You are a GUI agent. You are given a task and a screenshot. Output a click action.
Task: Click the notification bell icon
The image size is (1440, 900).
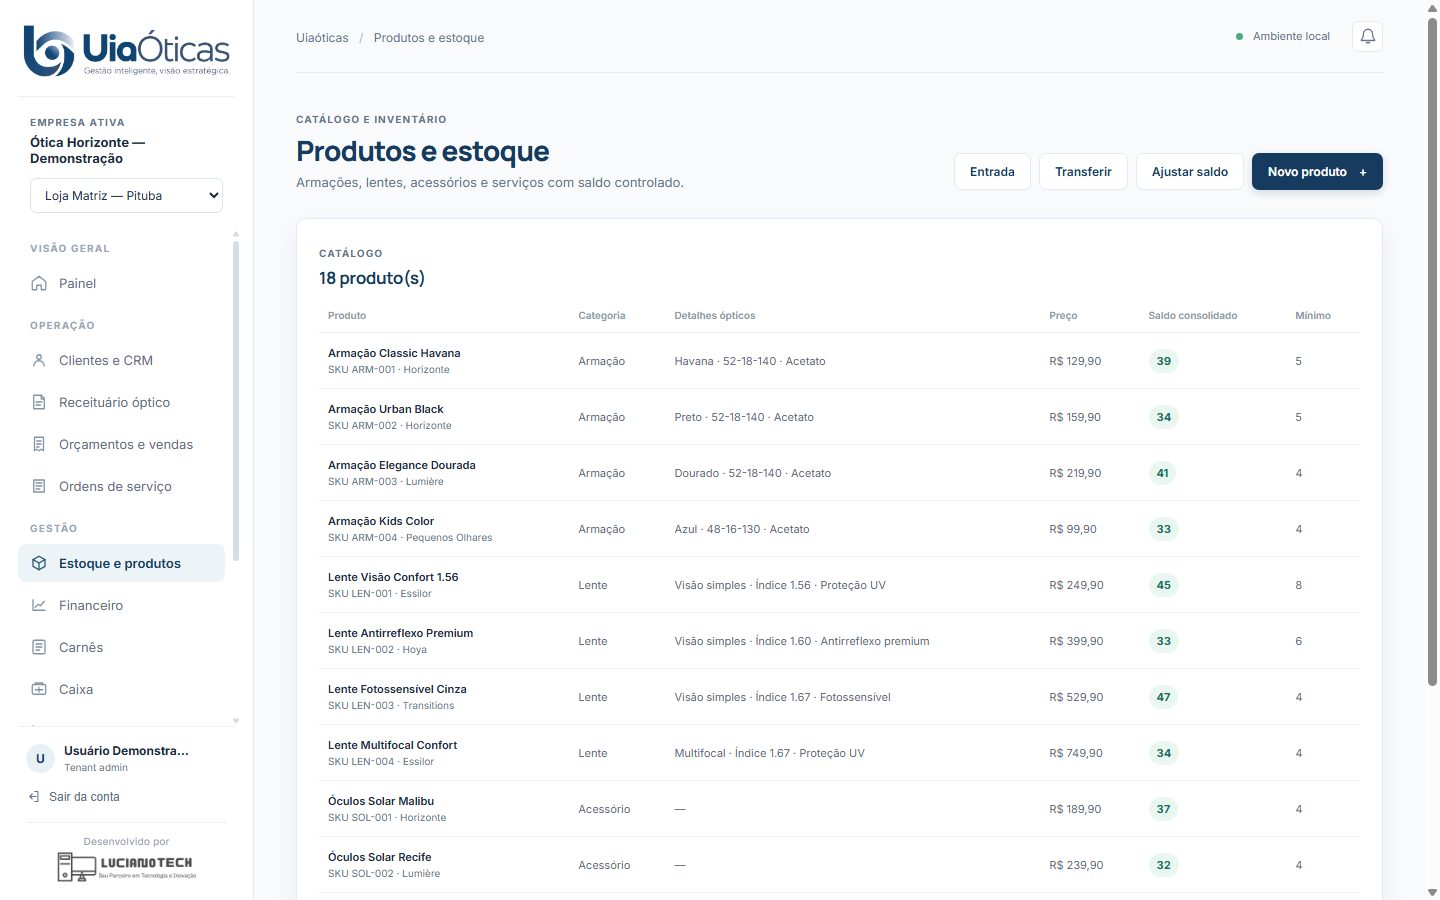(x=1367, y=37)
